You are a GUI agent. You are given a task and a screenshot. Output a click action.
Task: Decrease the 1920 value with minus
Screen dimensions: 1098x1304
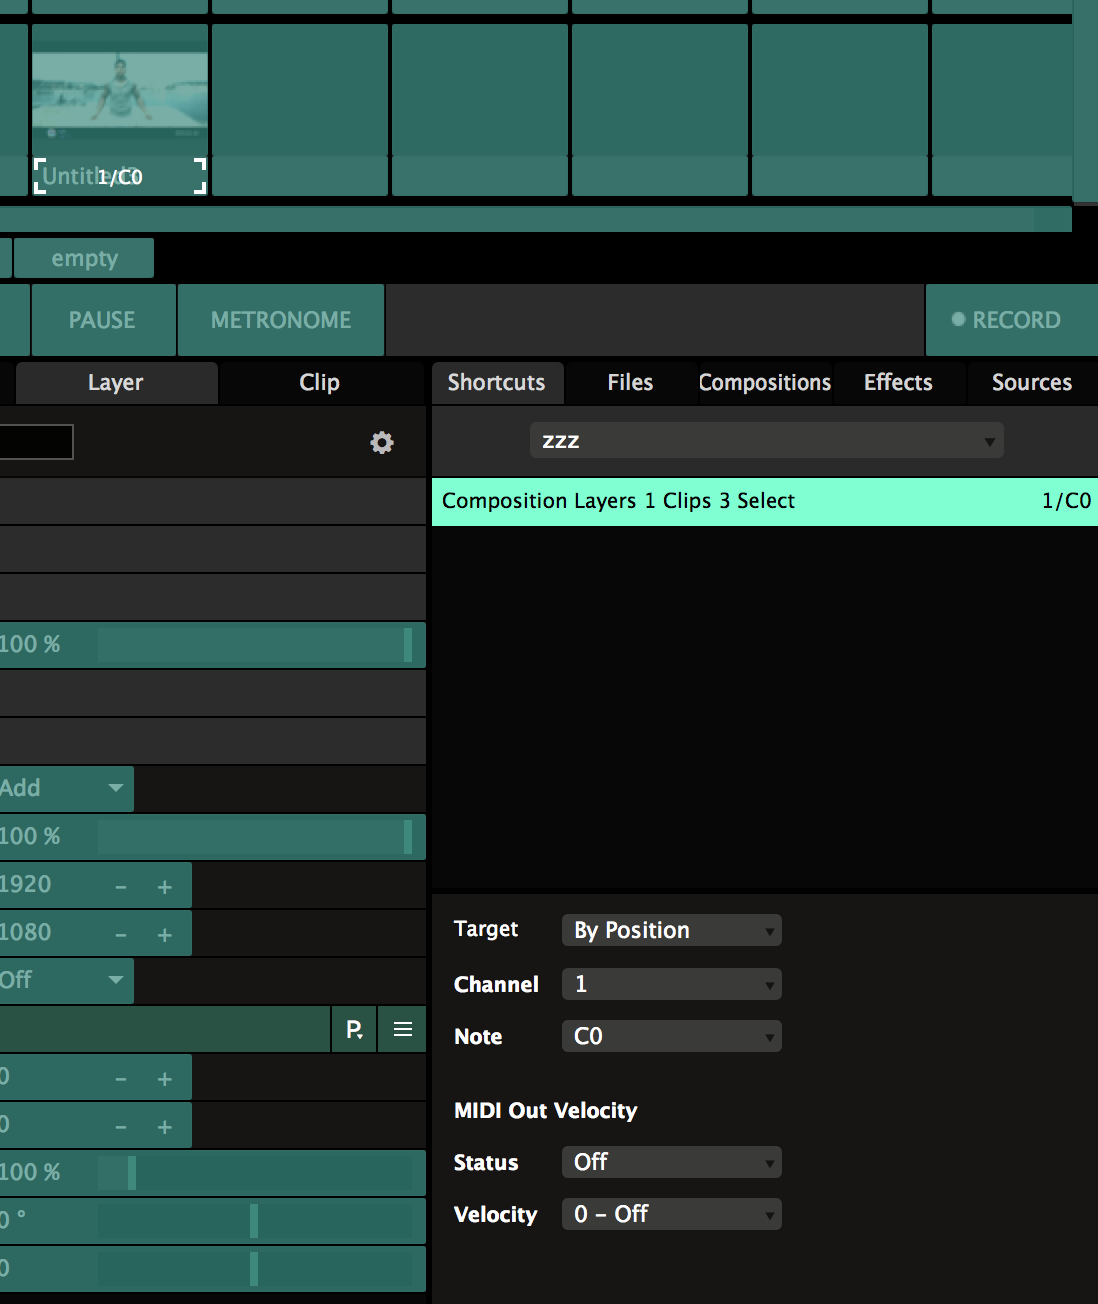click(121, 886)
